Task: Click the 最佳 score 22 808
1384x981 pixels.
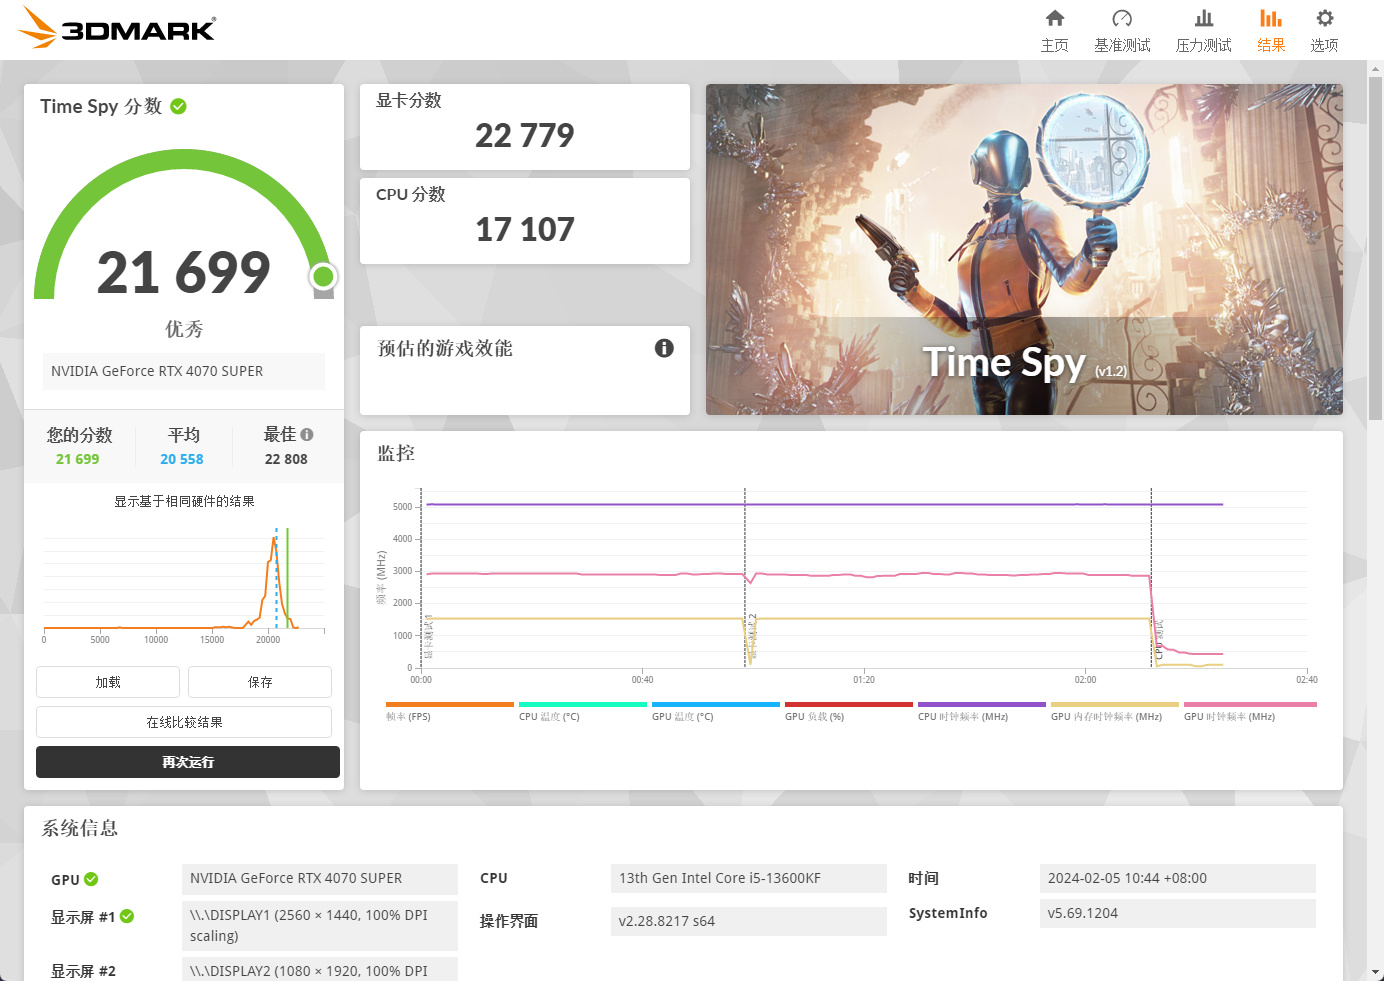Action: [286, 459]
